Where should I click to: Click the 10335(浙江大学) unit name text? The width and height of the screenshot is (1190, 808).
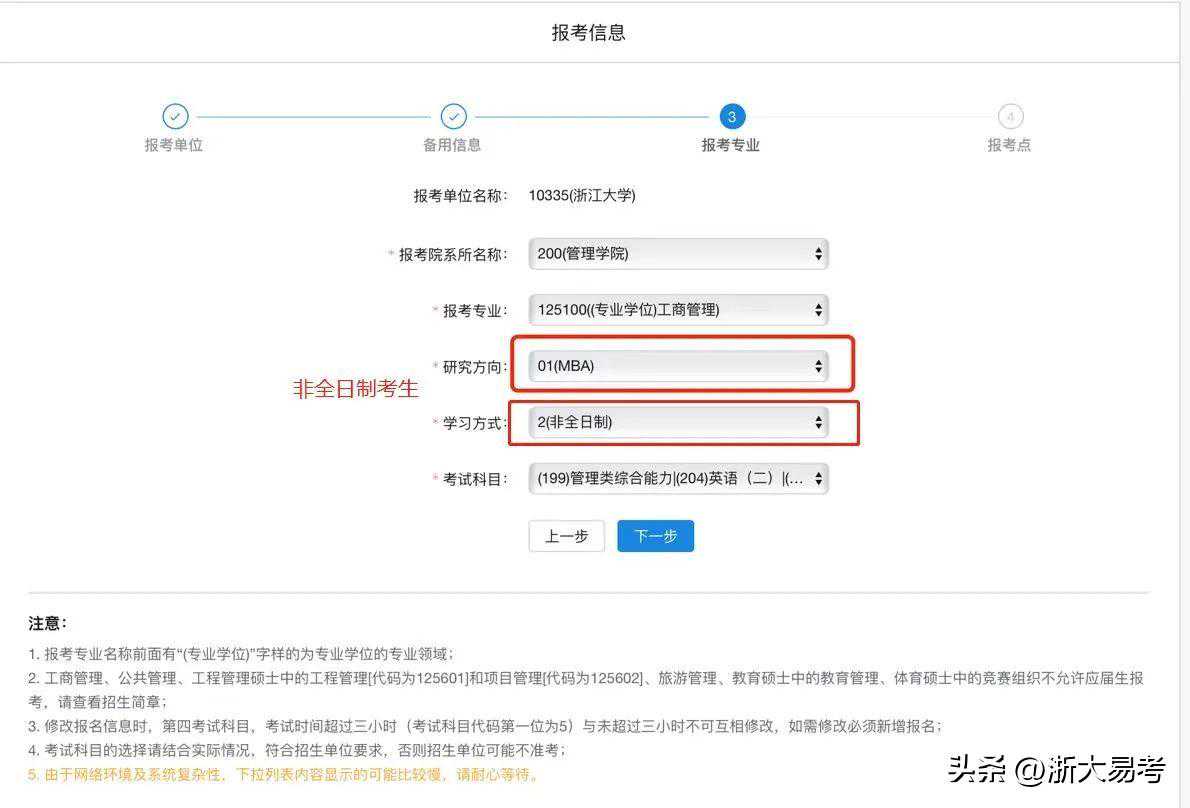click(582, 196)
